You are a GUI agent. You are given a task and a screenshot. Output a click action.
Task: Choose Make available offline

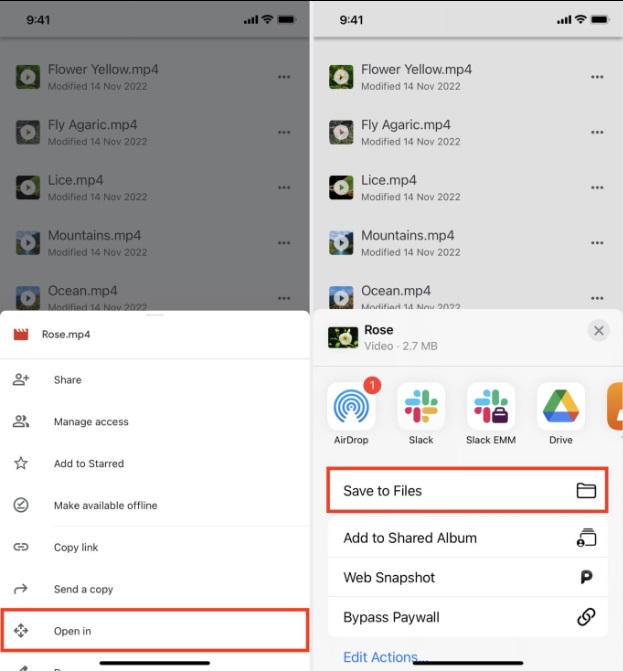coord(154,505)
